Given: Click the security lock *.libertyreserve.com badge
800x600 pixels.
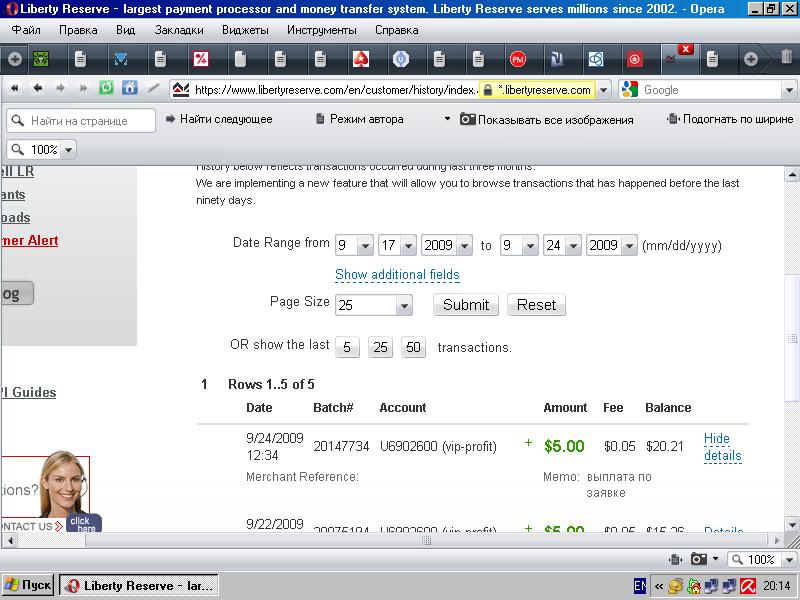Looking at the screenshot, I should pos(537,90).
